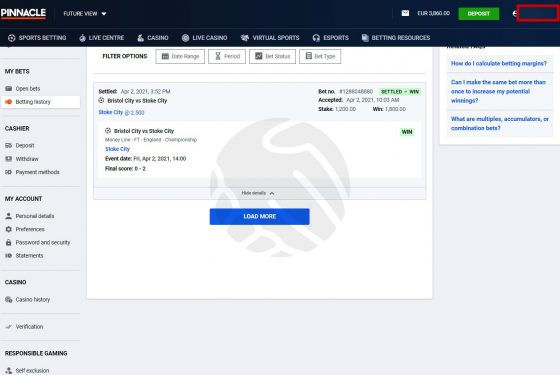560x375 pixels.
Task: Open the Stoke City @ 2.500 link
Action: click(x=121, y=112)
